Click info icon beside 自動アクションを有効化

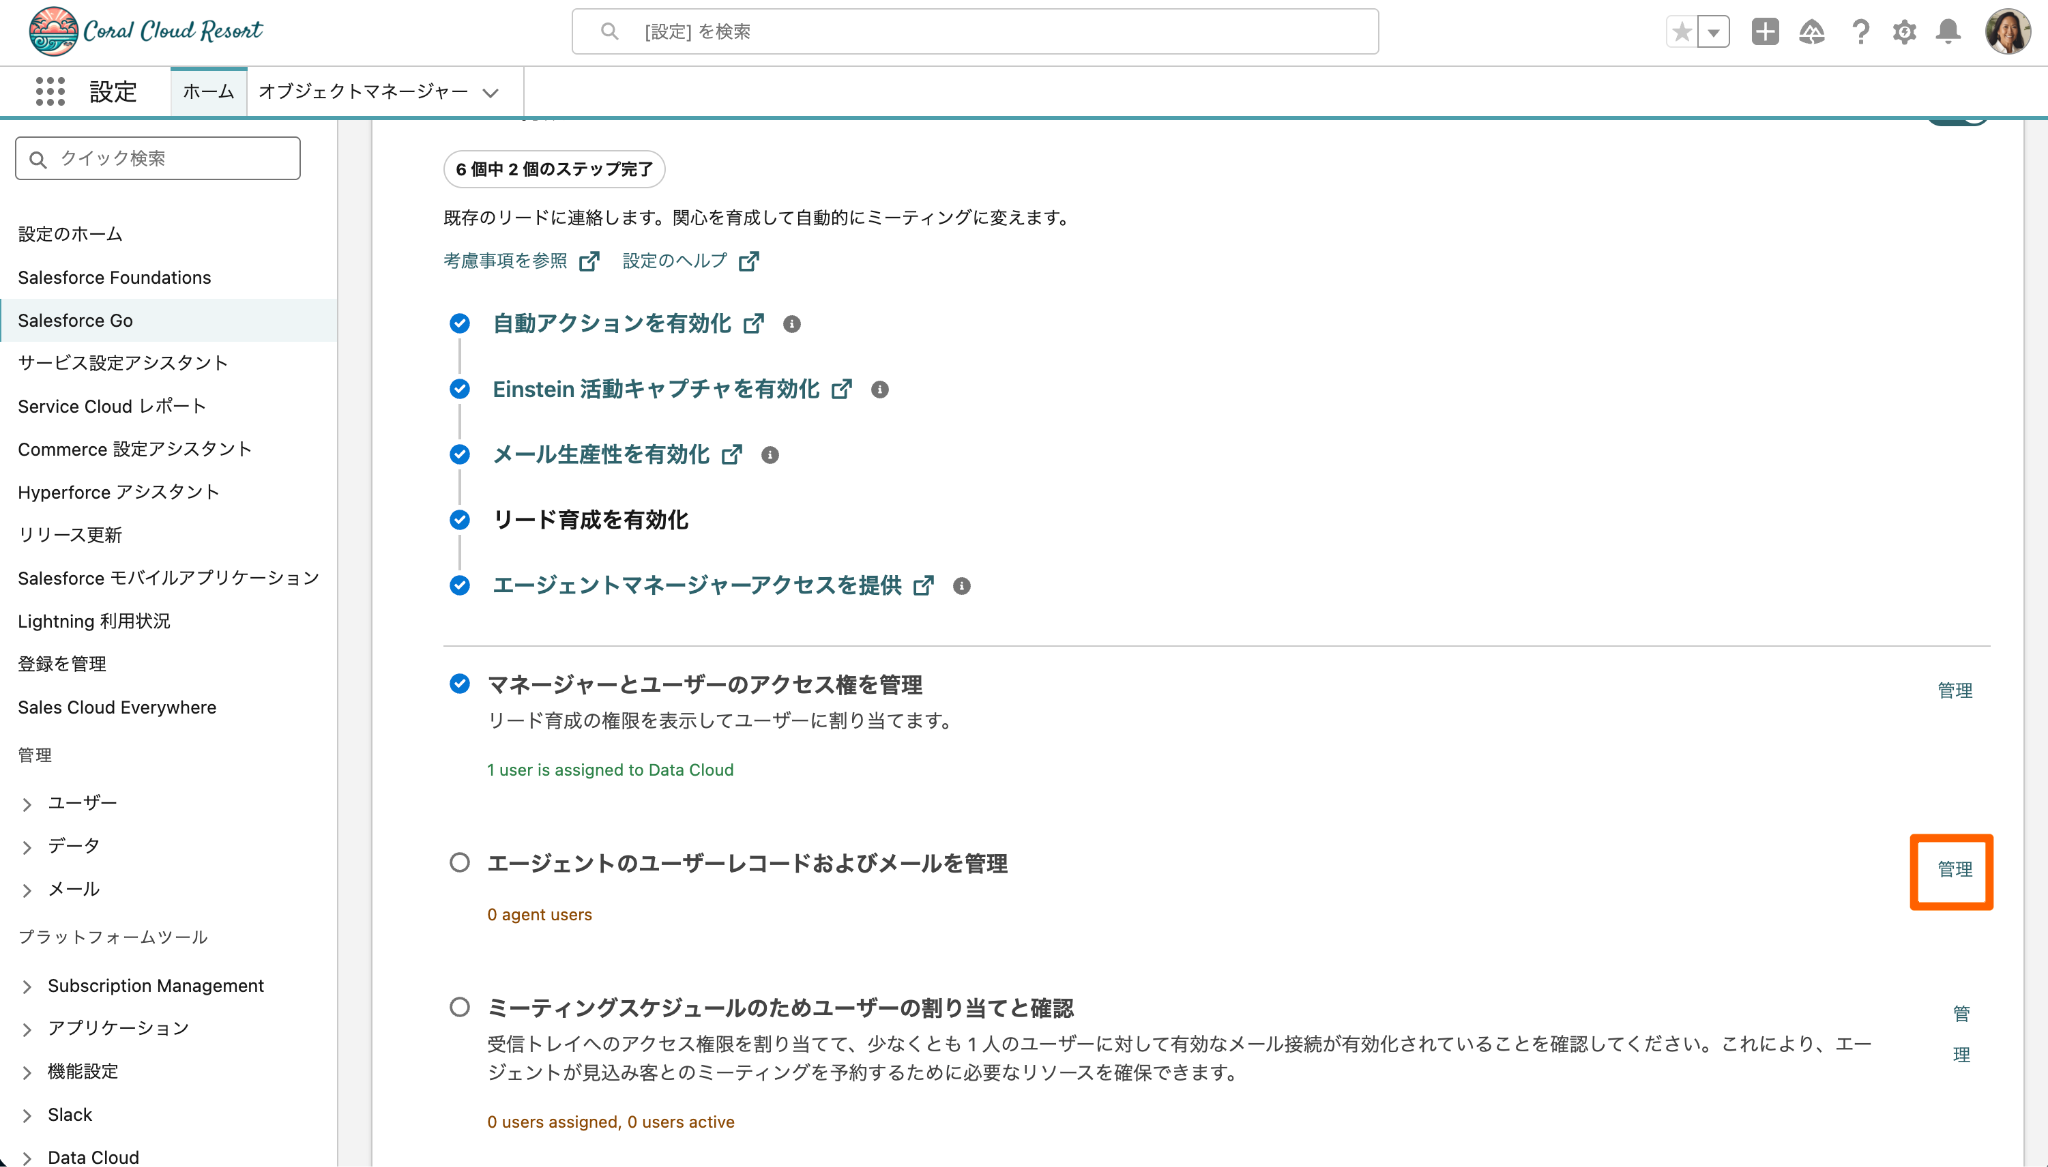tap(791, 324)
